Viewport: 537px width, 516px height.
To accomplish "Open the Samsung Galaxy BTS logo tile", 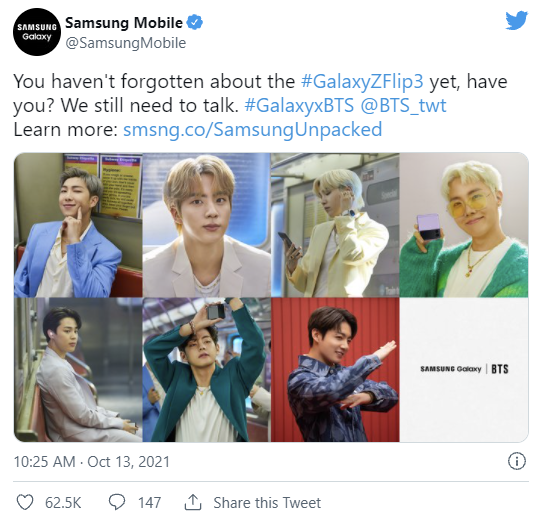I will [464, 370].
